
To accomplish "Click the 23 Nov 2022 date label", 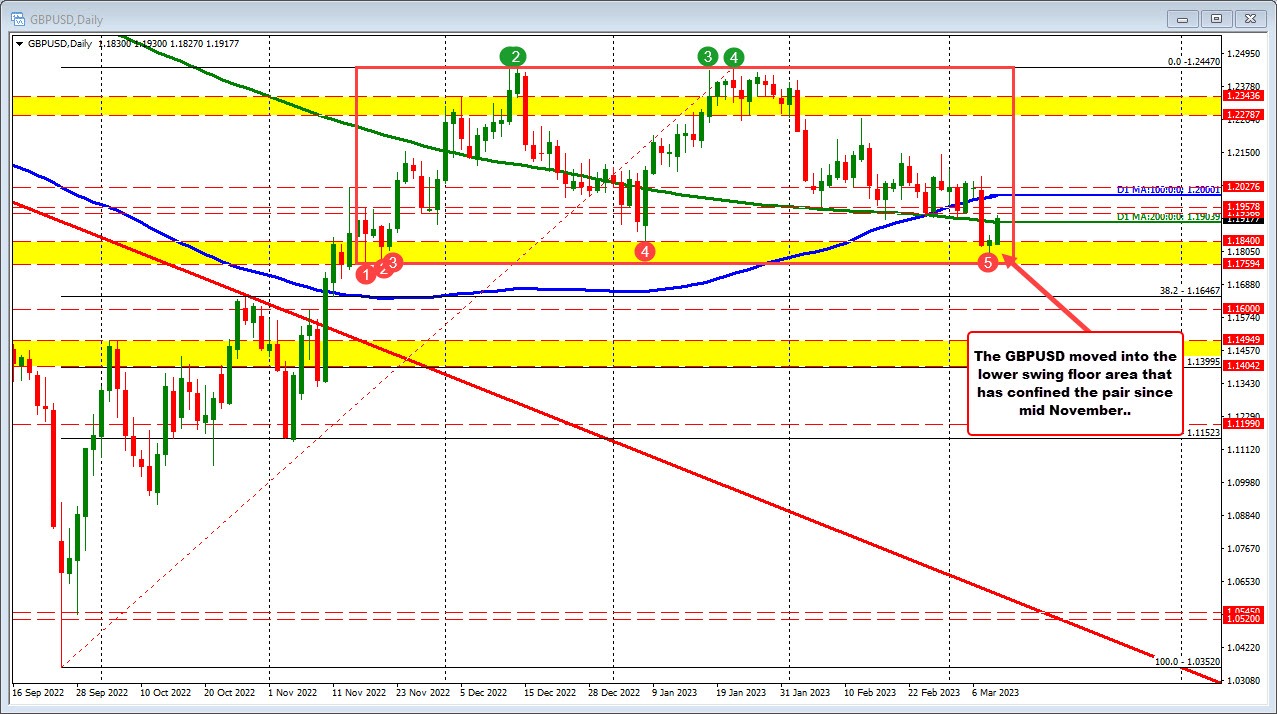I will (423, 692).
